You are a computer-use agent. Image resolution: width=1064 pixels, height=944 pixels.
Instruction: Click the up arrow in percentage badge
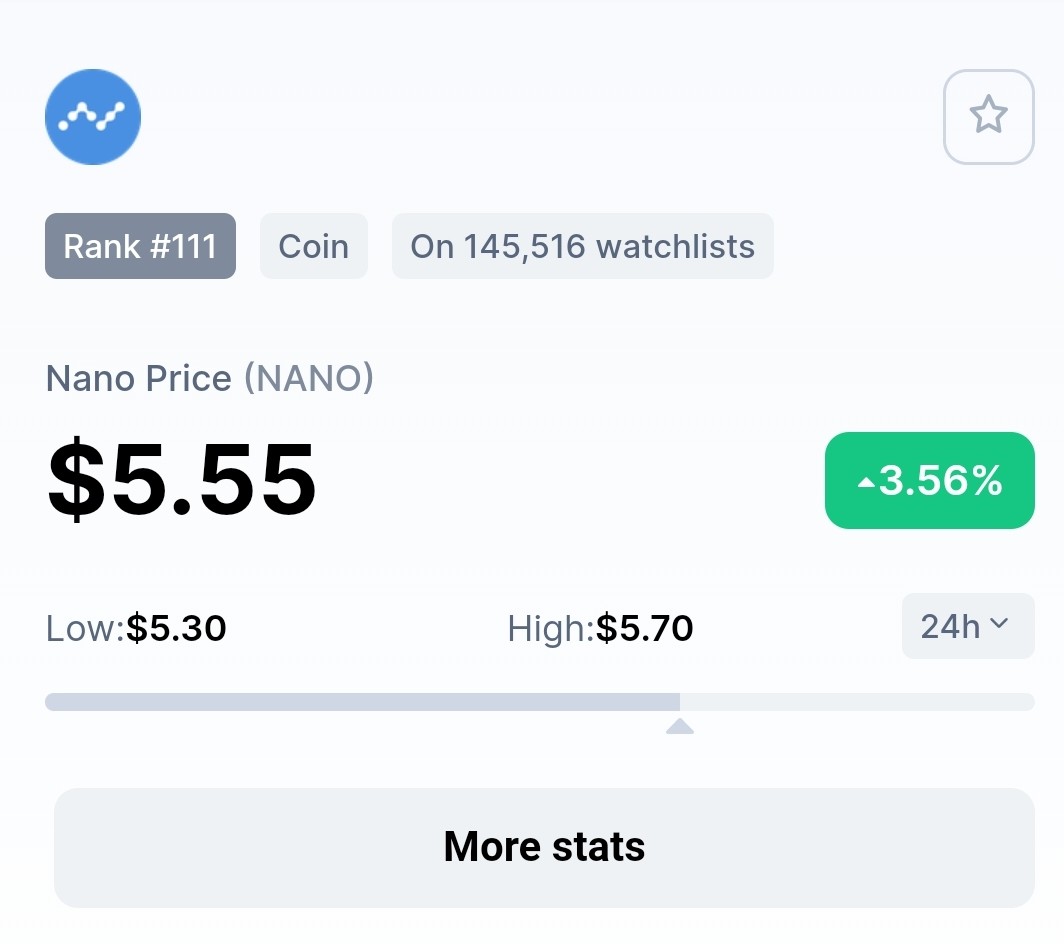point(866,483)
